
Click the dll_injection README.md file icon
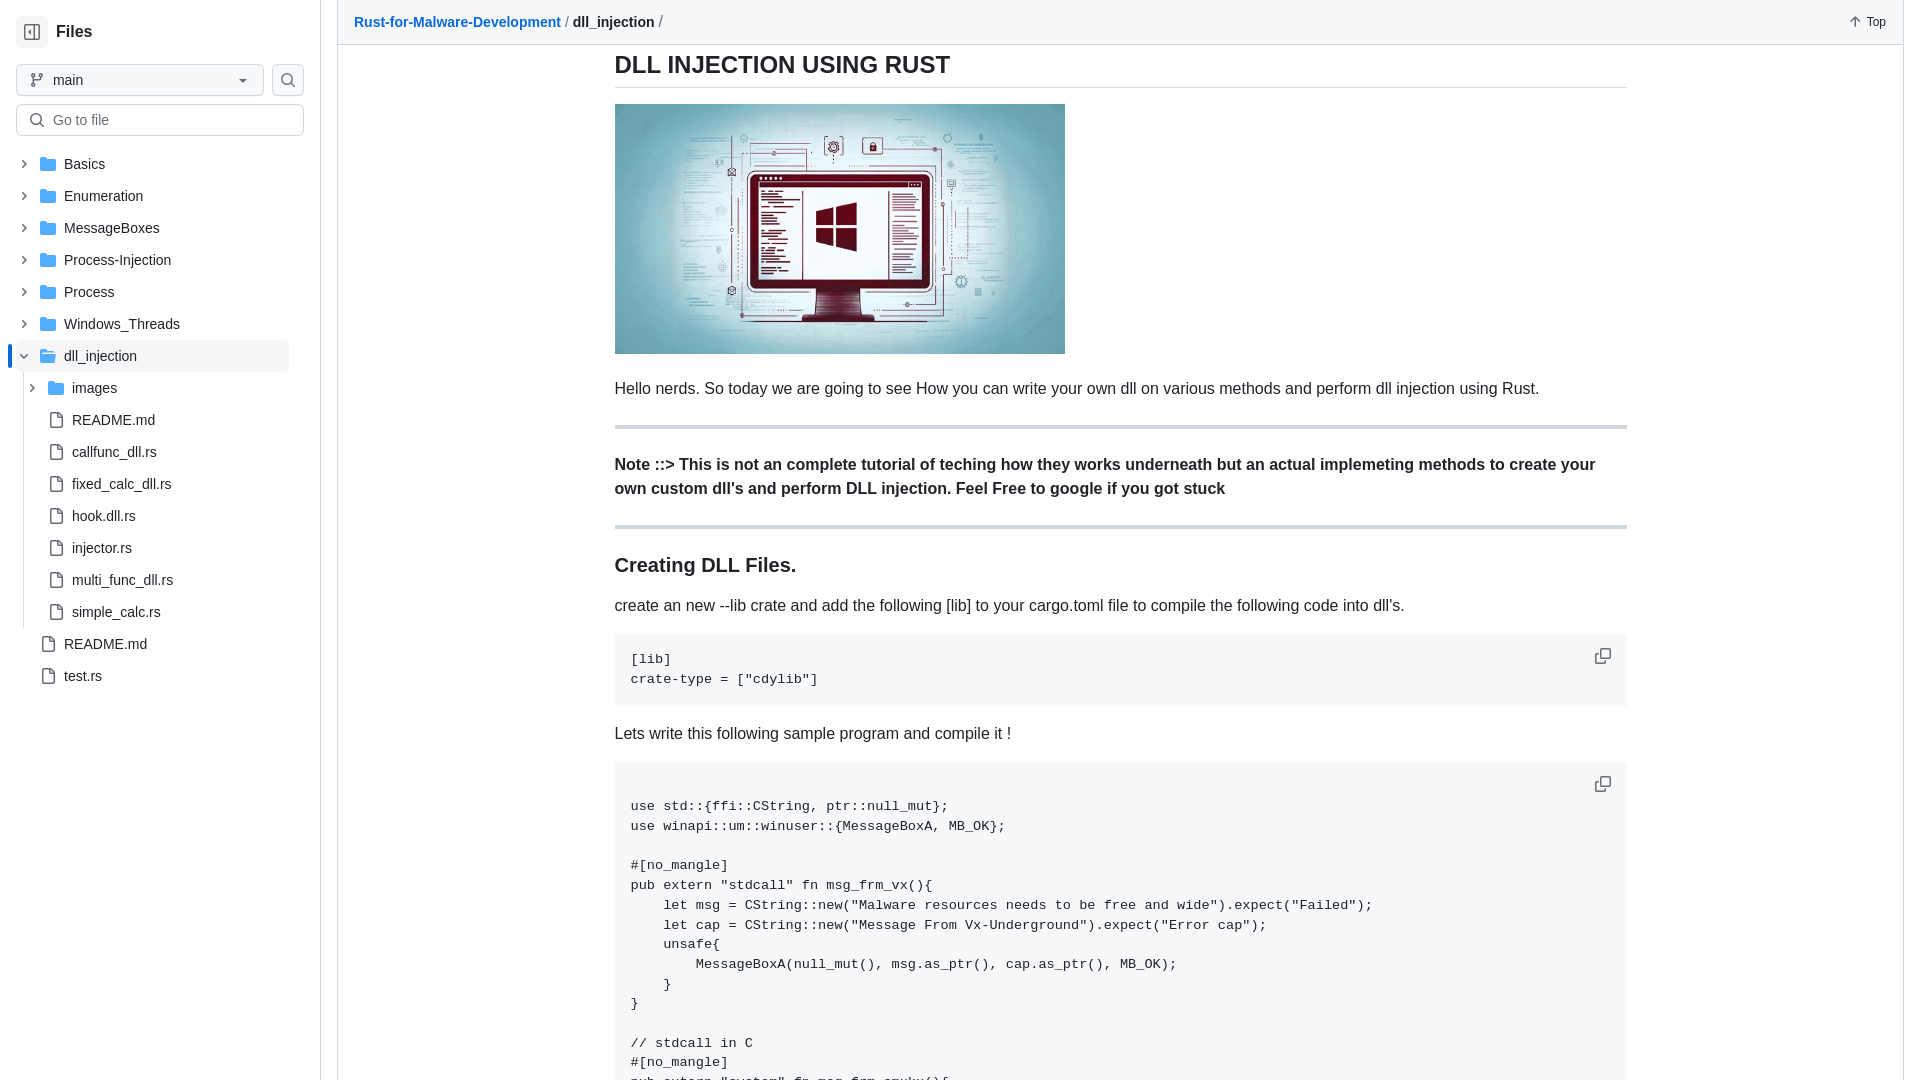[56, 420]
